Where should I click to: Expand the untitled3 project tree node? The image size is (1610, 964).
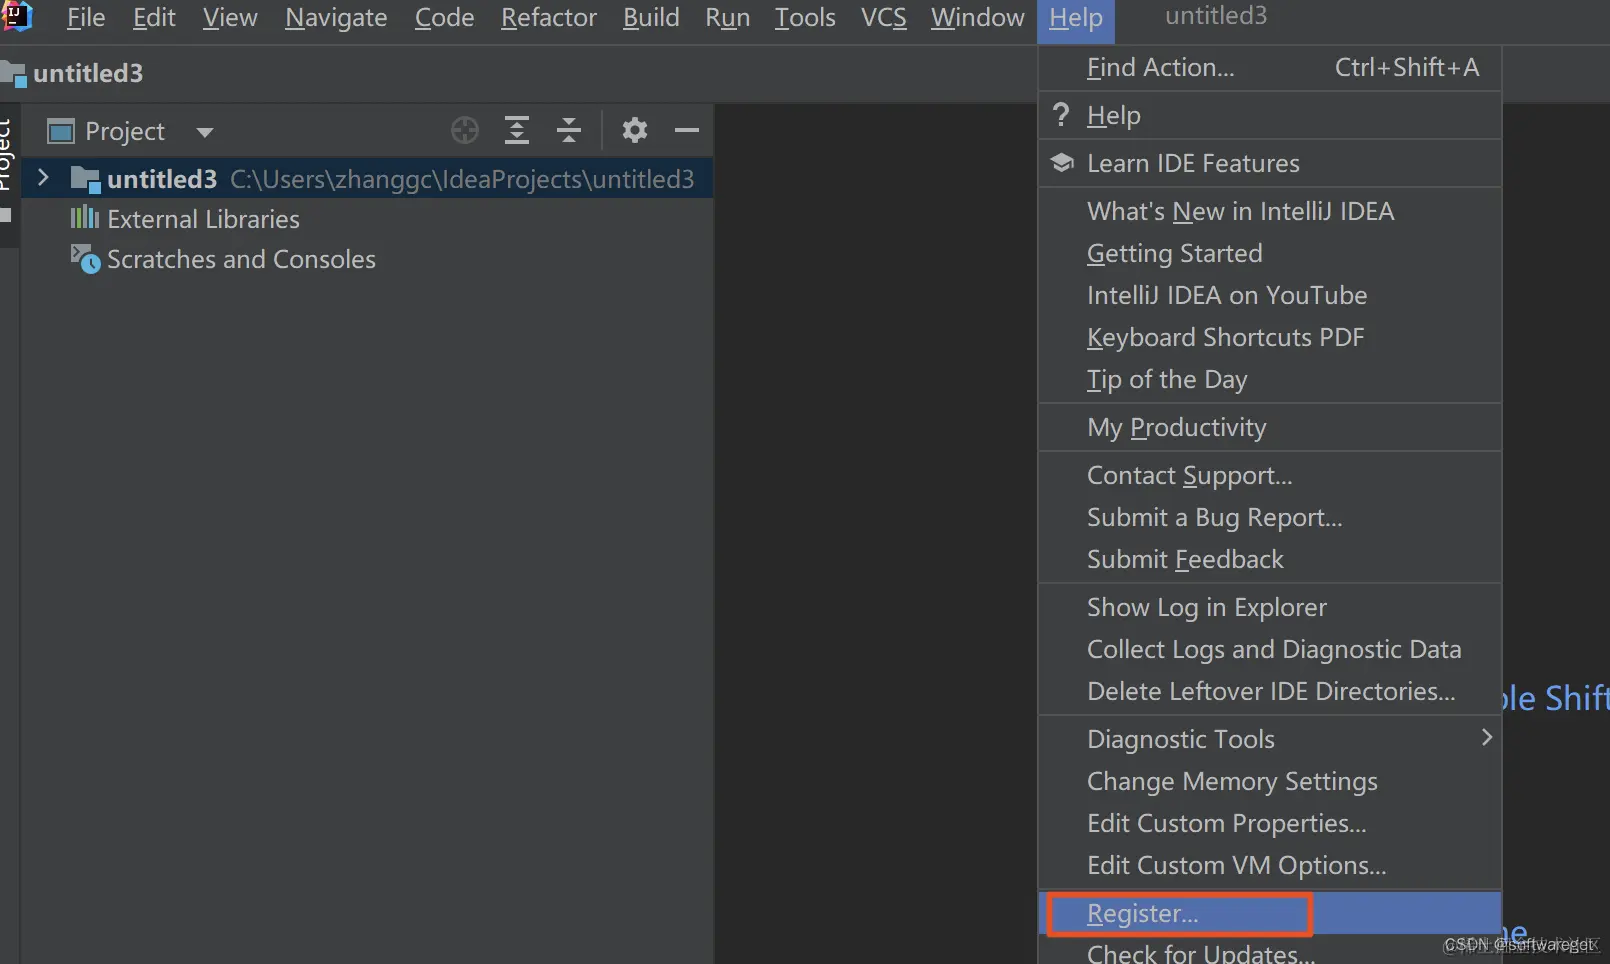click(x=43, y=178)
